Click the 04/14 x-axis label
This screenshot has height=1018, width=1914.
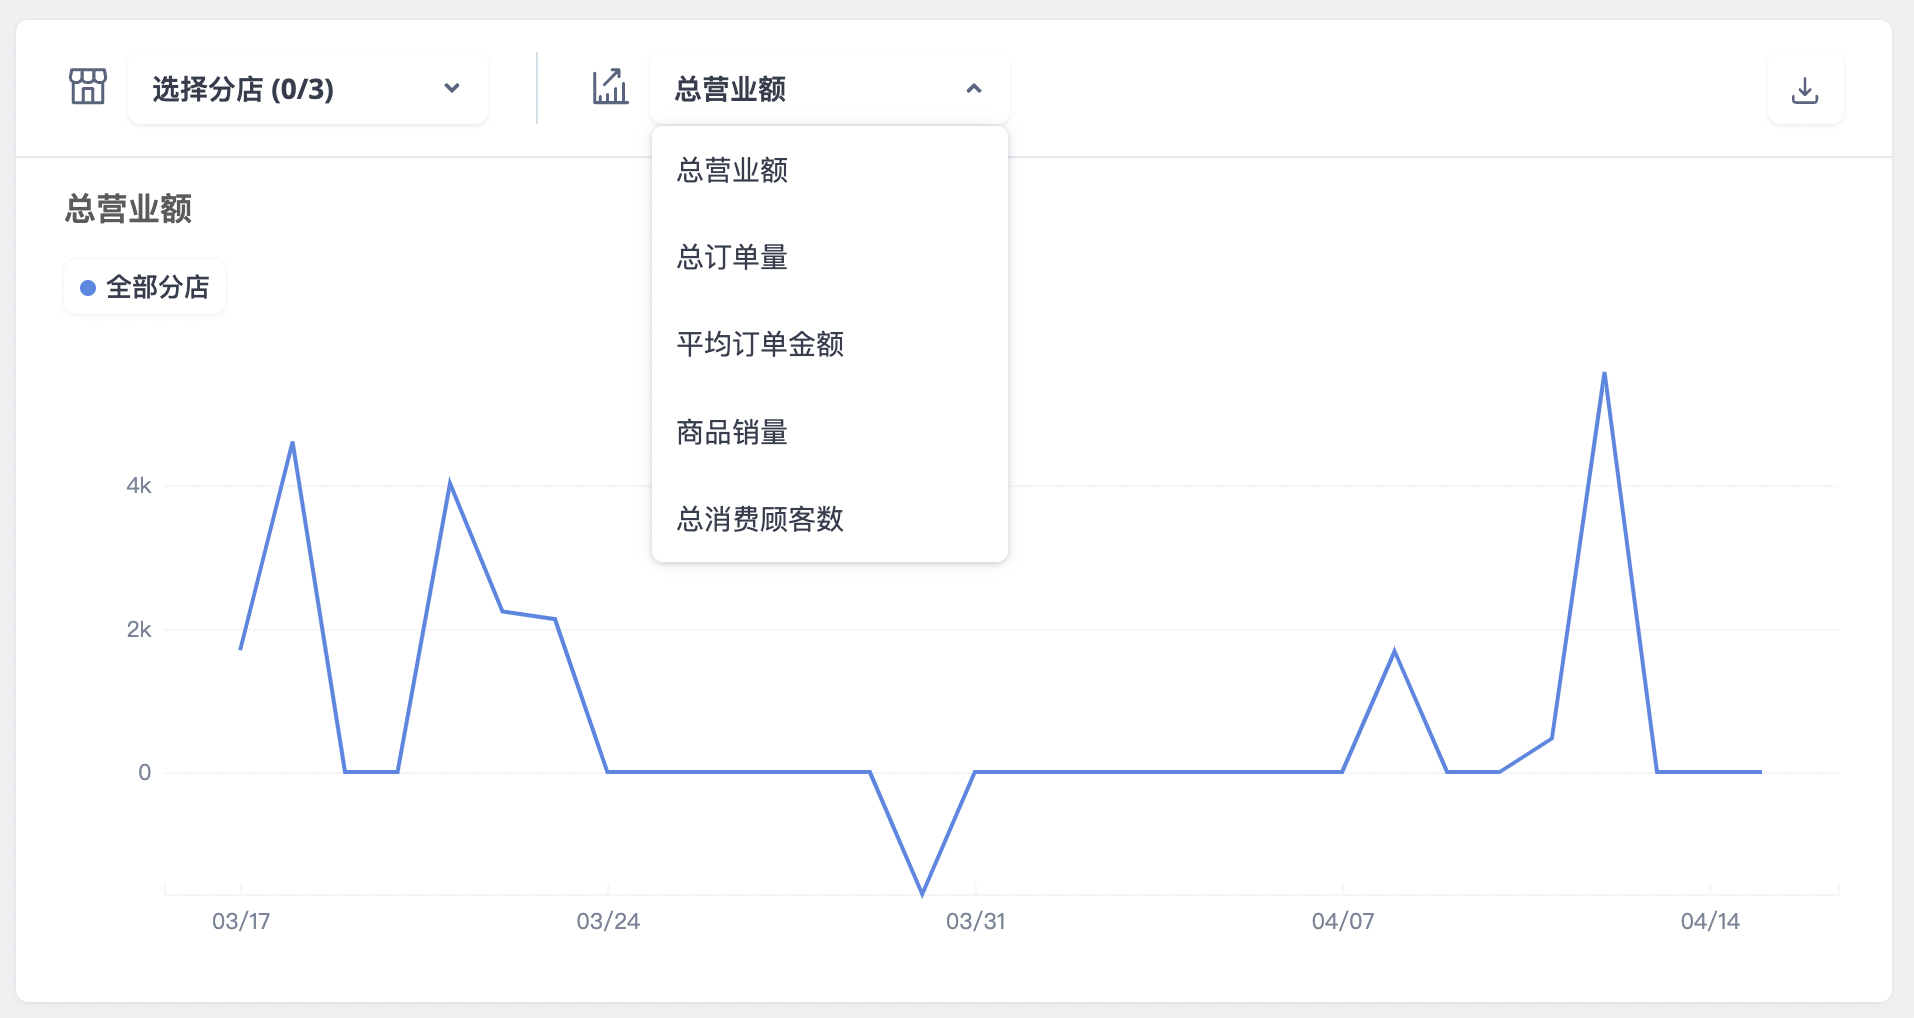coord(1710,921)
